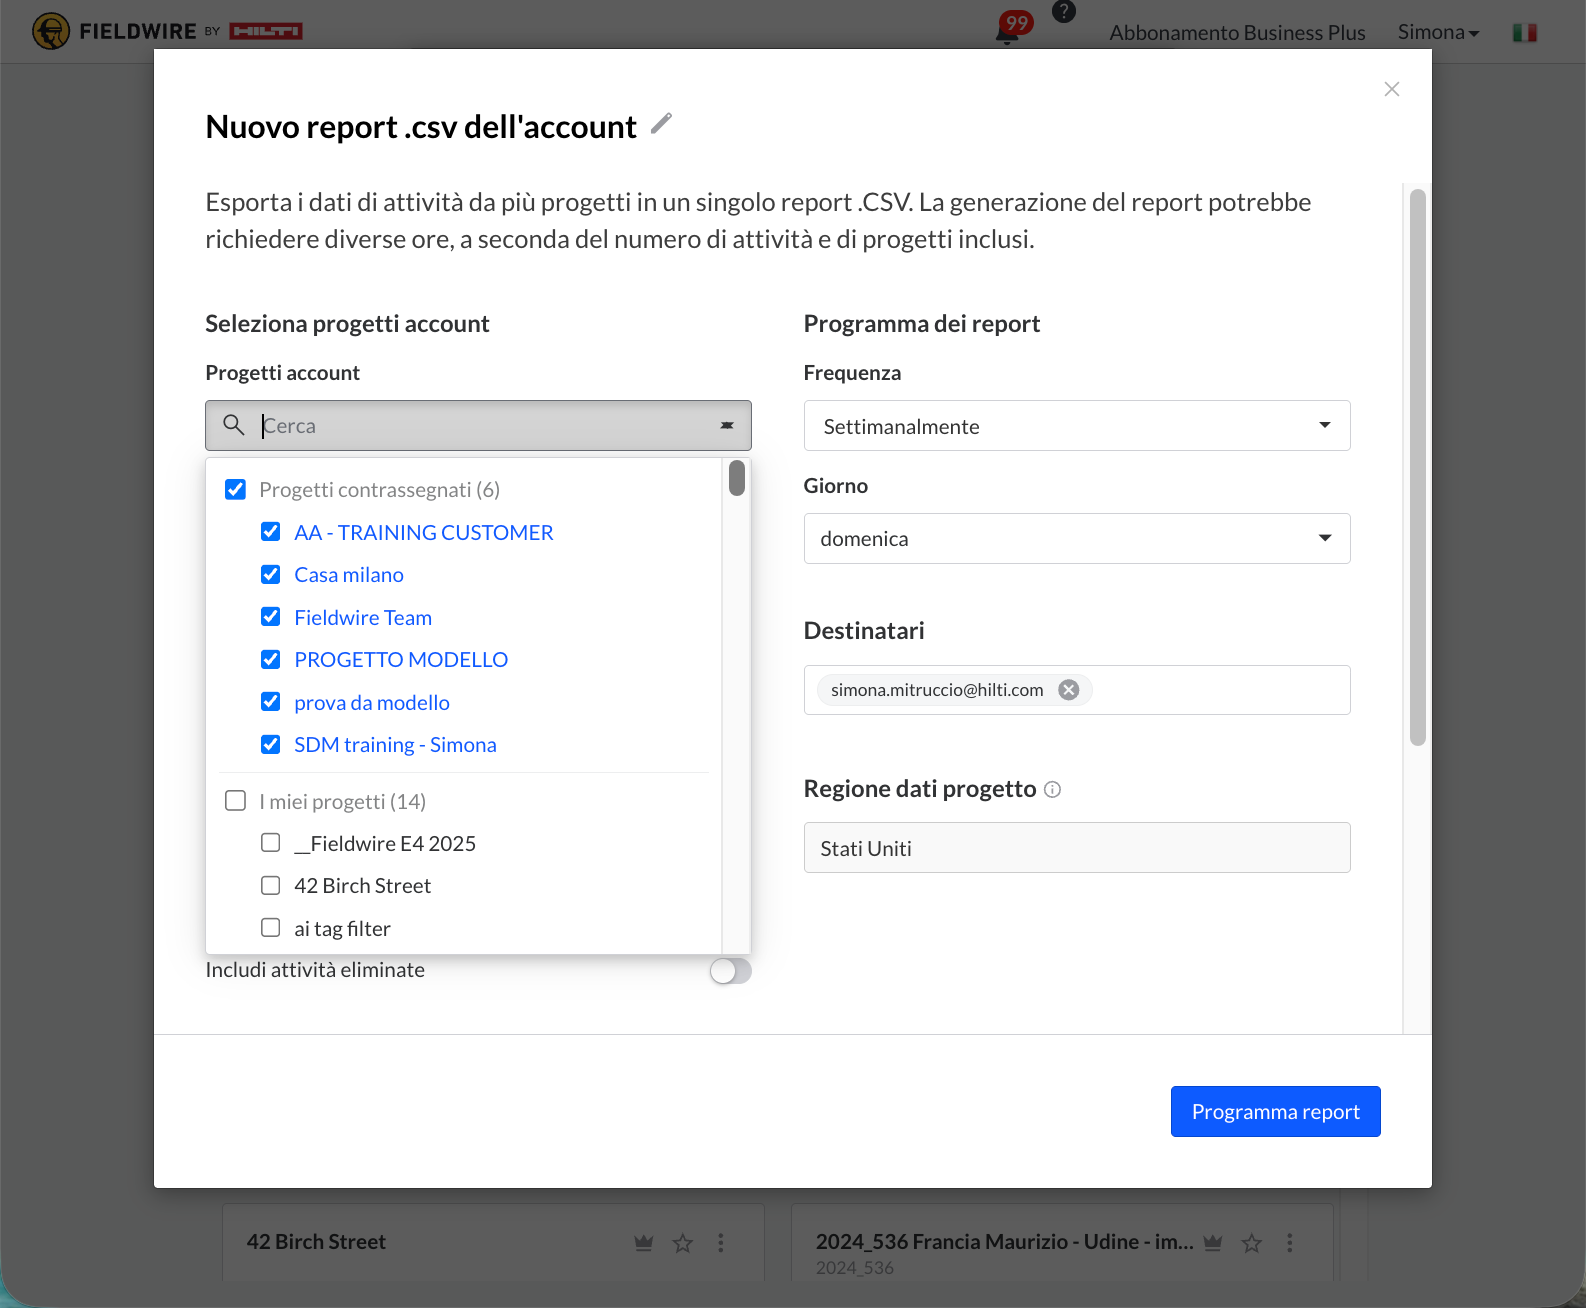Click the help question mark icon
Image resolution: width=1586 pixels, height=1308 pixels.
point(1064,12)
